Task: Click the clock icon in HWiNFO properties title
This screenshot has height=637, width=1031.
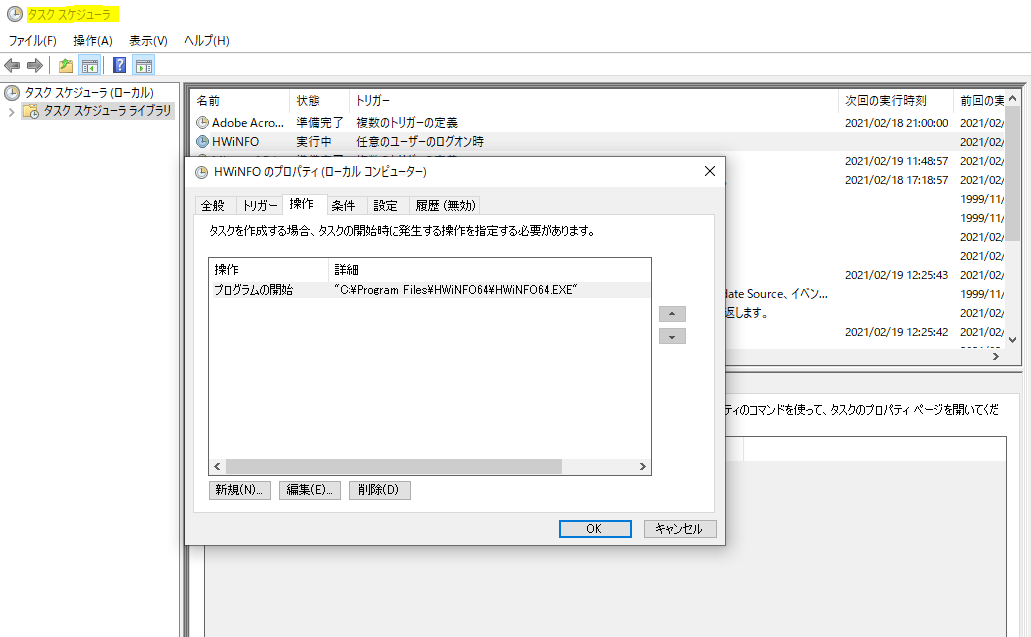Action: point(202,172)
